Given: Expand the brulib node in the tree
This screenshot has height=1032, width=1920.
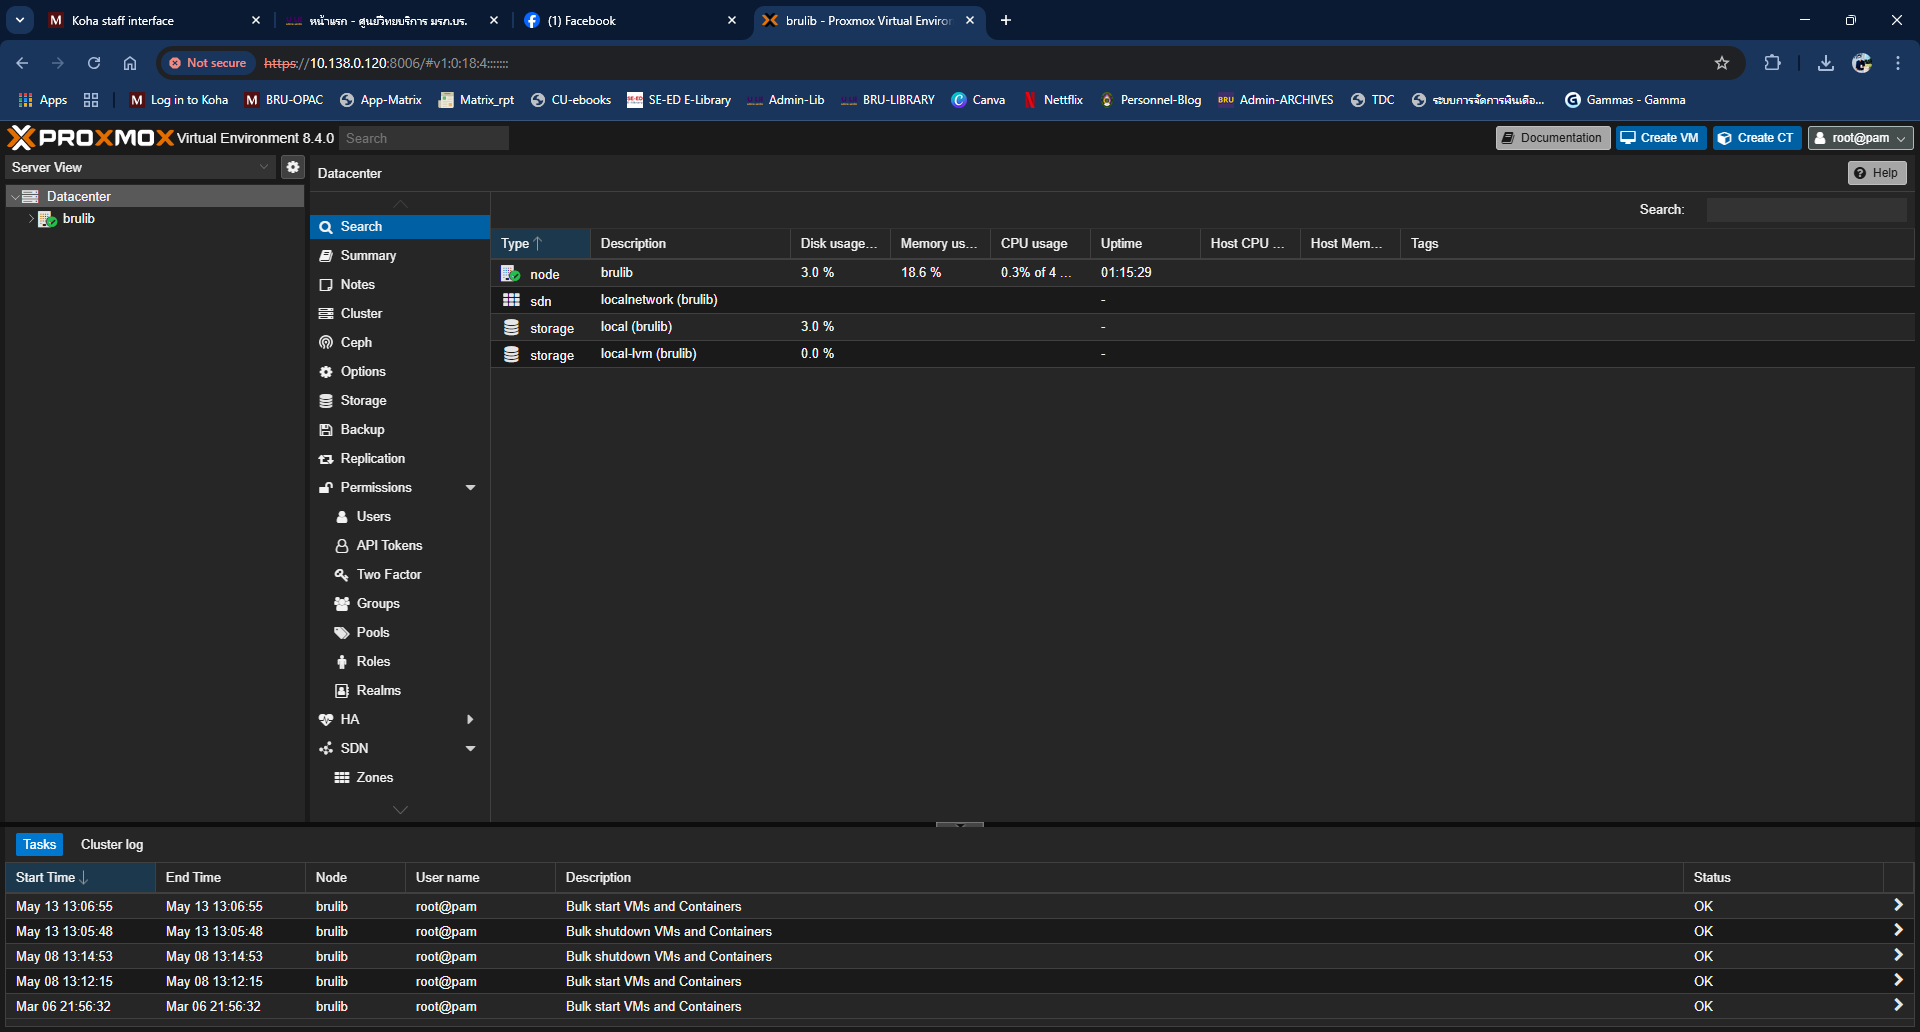Looking at the screenshot, I should (31, 219).
